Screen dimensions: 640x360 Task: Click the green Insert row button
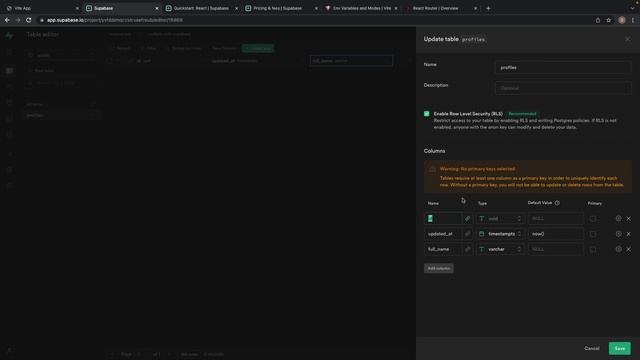point(258,48)
